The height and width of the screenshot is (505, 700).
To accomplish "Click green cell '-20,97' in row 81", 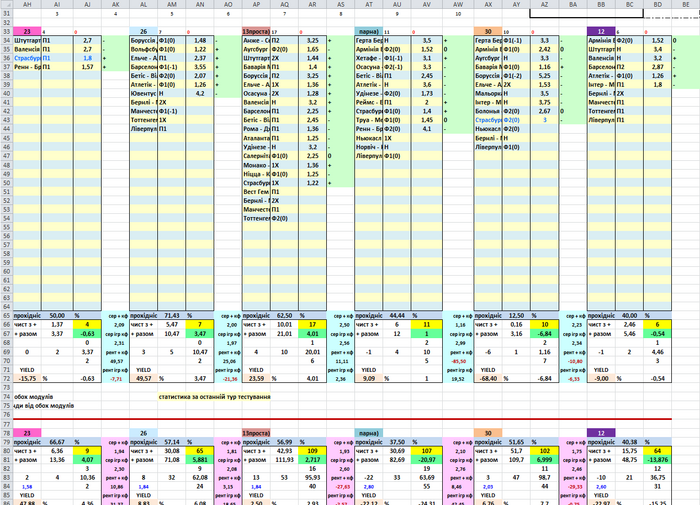I will [427, 459].
